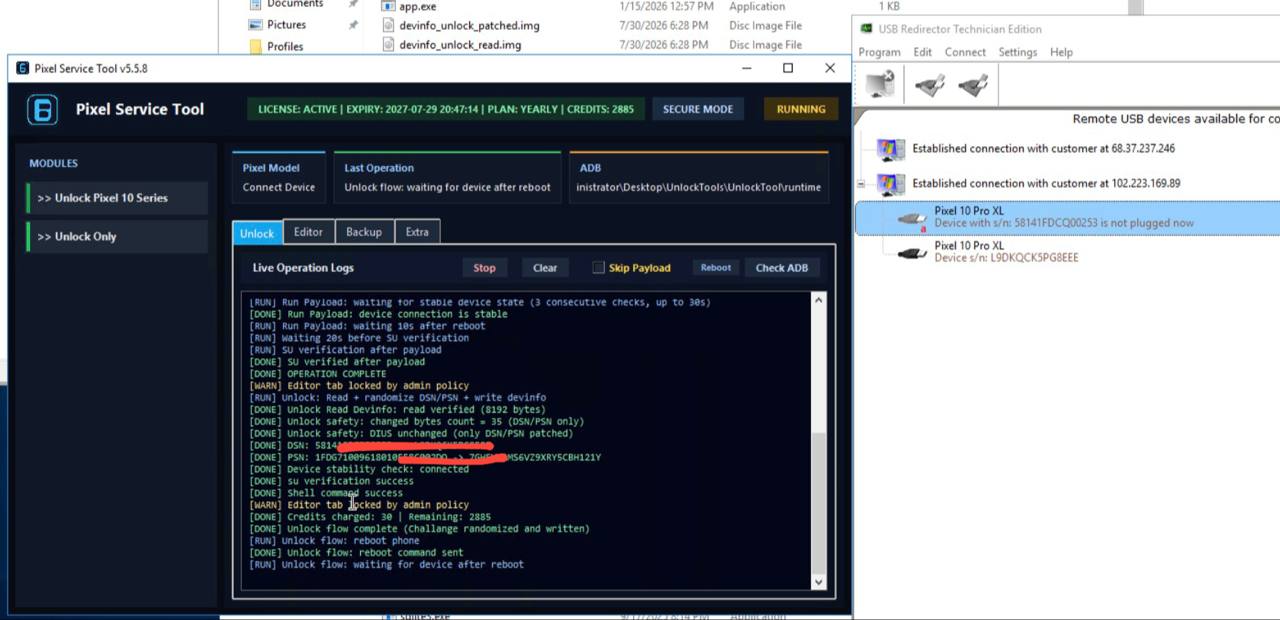Click the Last Operation status panel
The image size is (1280, 620).
tap(447, 177)
